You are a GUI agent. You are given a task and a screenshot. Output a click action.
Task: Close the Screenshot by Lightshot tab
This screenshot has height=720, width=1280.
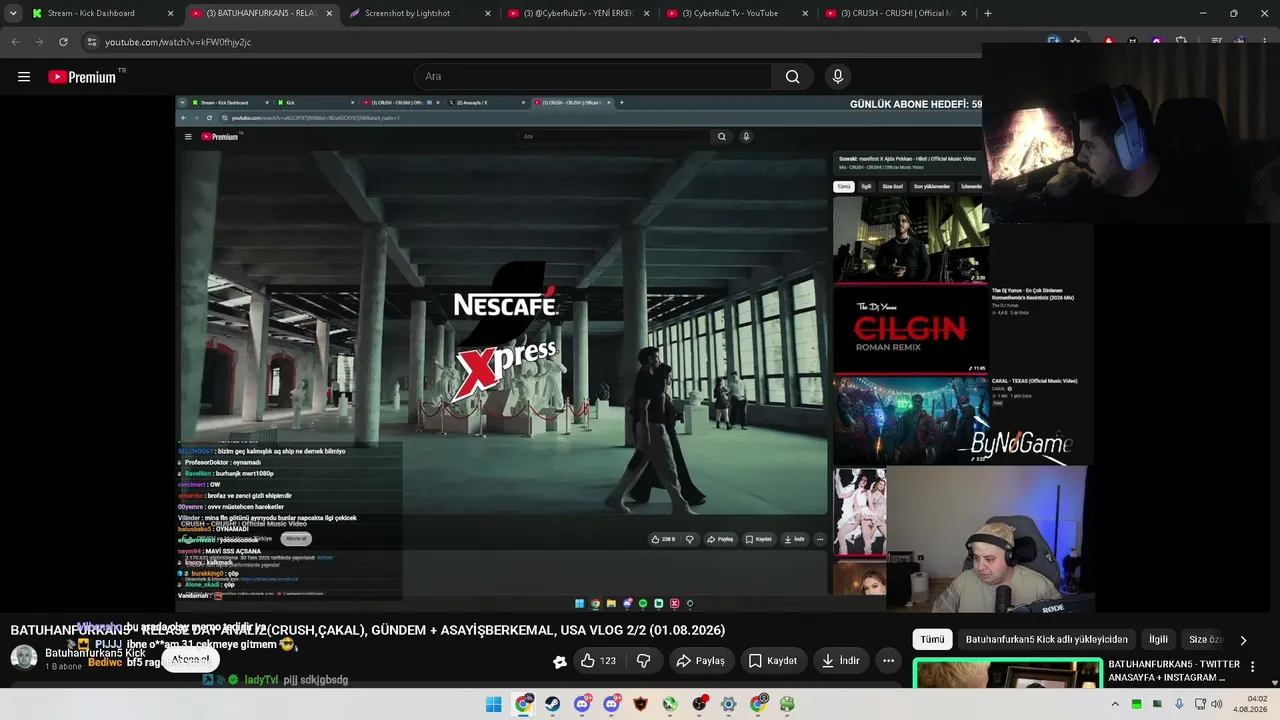click(488, 13)
